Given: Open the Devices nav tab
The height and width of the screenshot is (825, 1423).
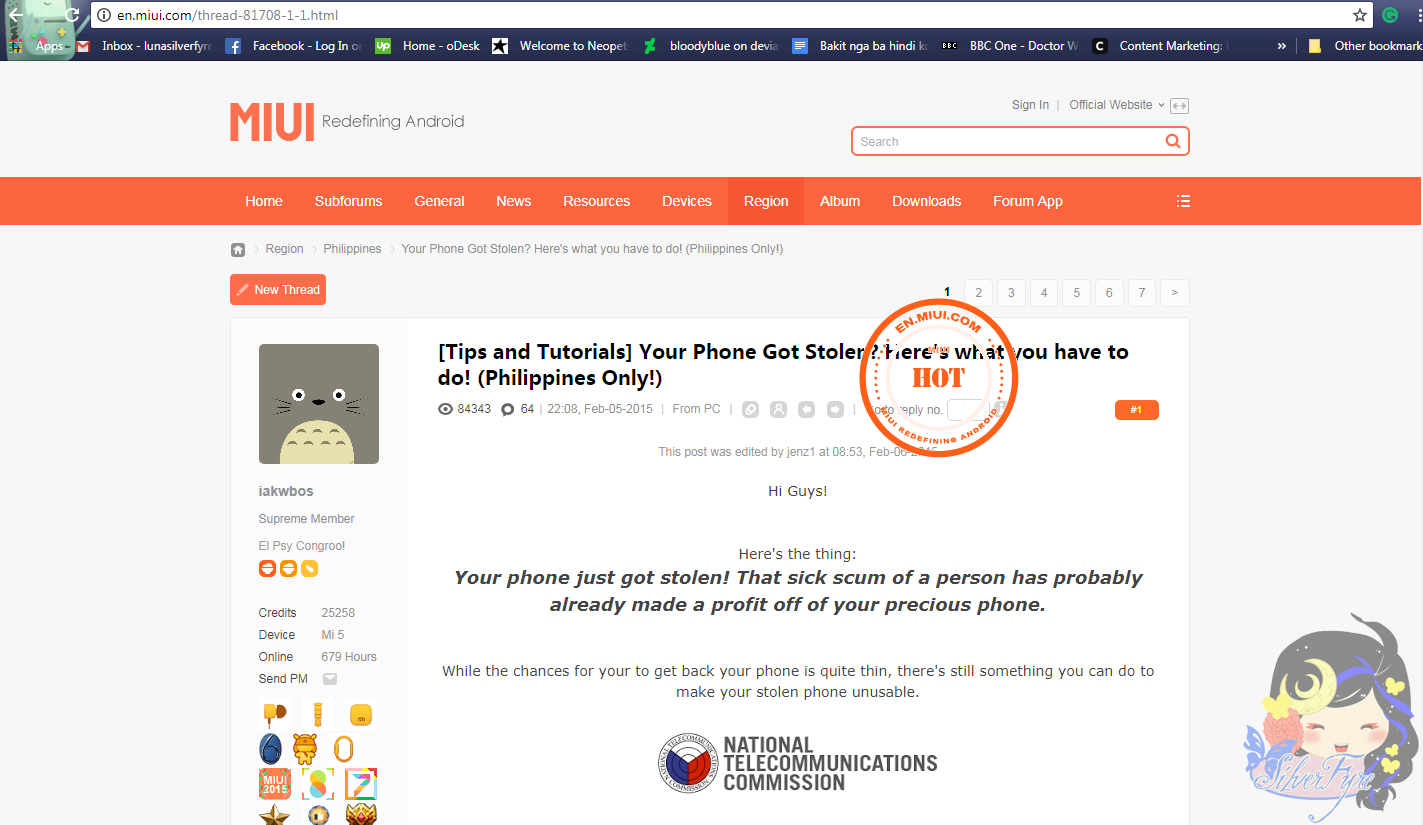Looking at the screenshot, I should (687, 201).
